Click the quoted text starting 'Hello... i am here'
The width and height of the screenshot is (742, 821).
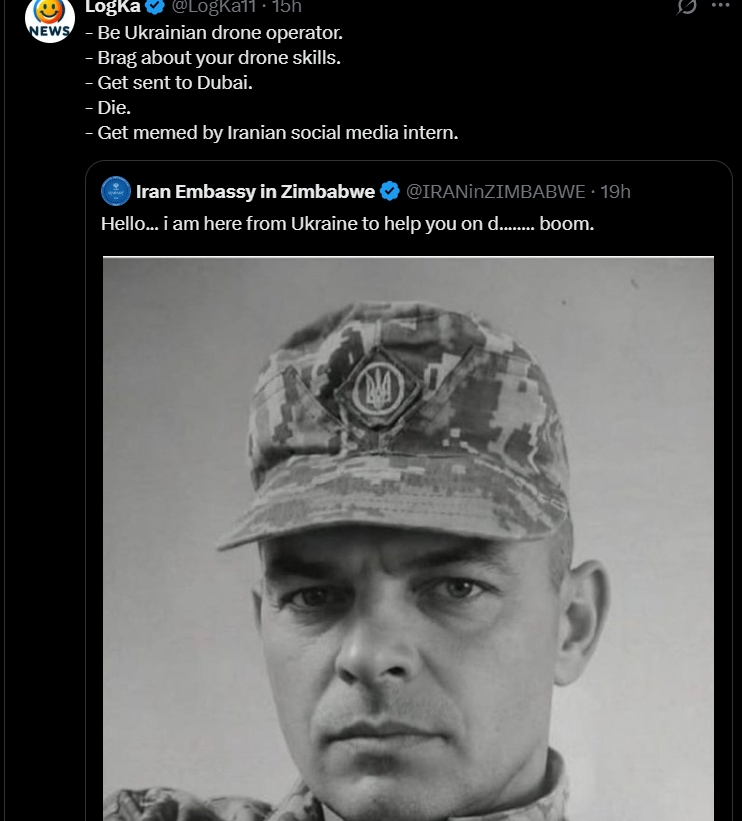347,223
